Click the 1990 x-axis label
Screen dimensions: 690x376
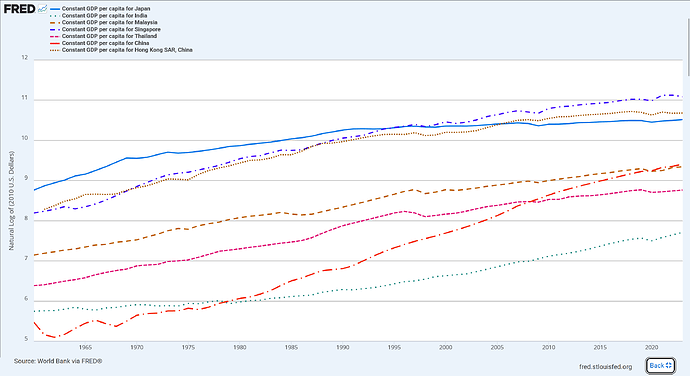click(343, 347)
